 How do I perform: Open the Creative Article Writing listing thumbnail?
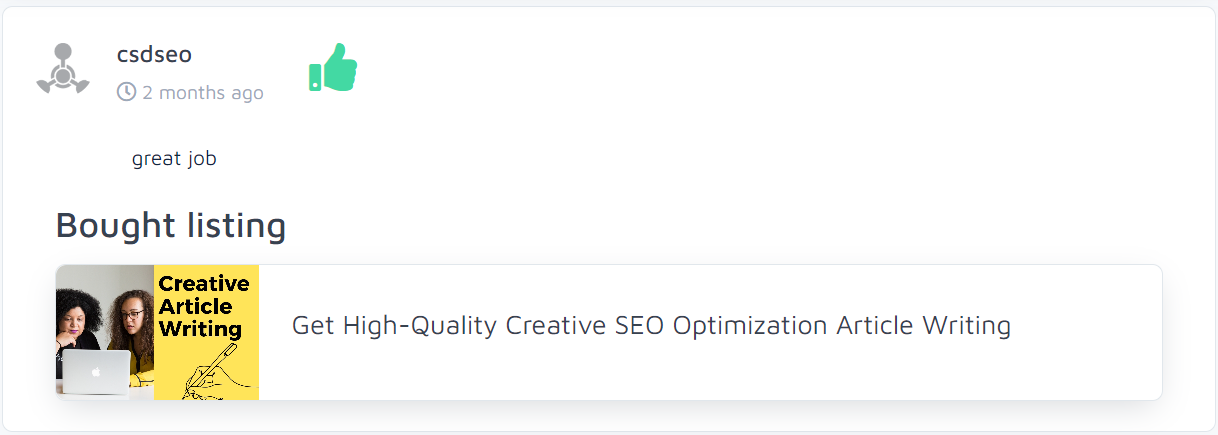click(x=157, y=332)
